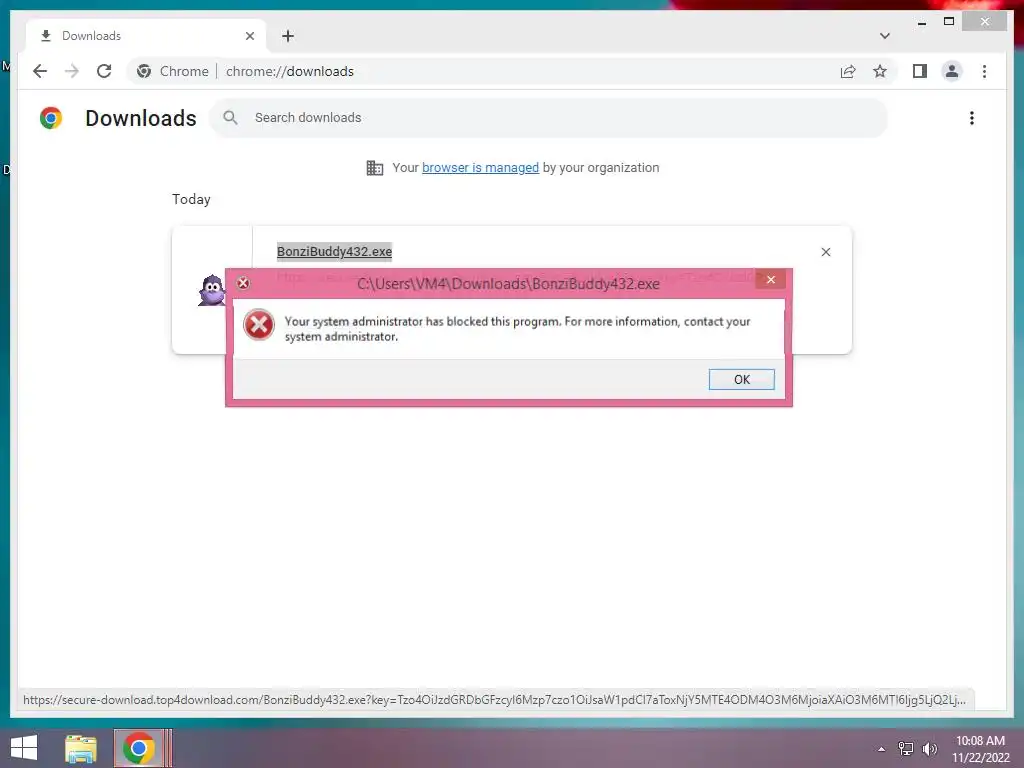Open the 'browser is managed' link

point(480,168)
